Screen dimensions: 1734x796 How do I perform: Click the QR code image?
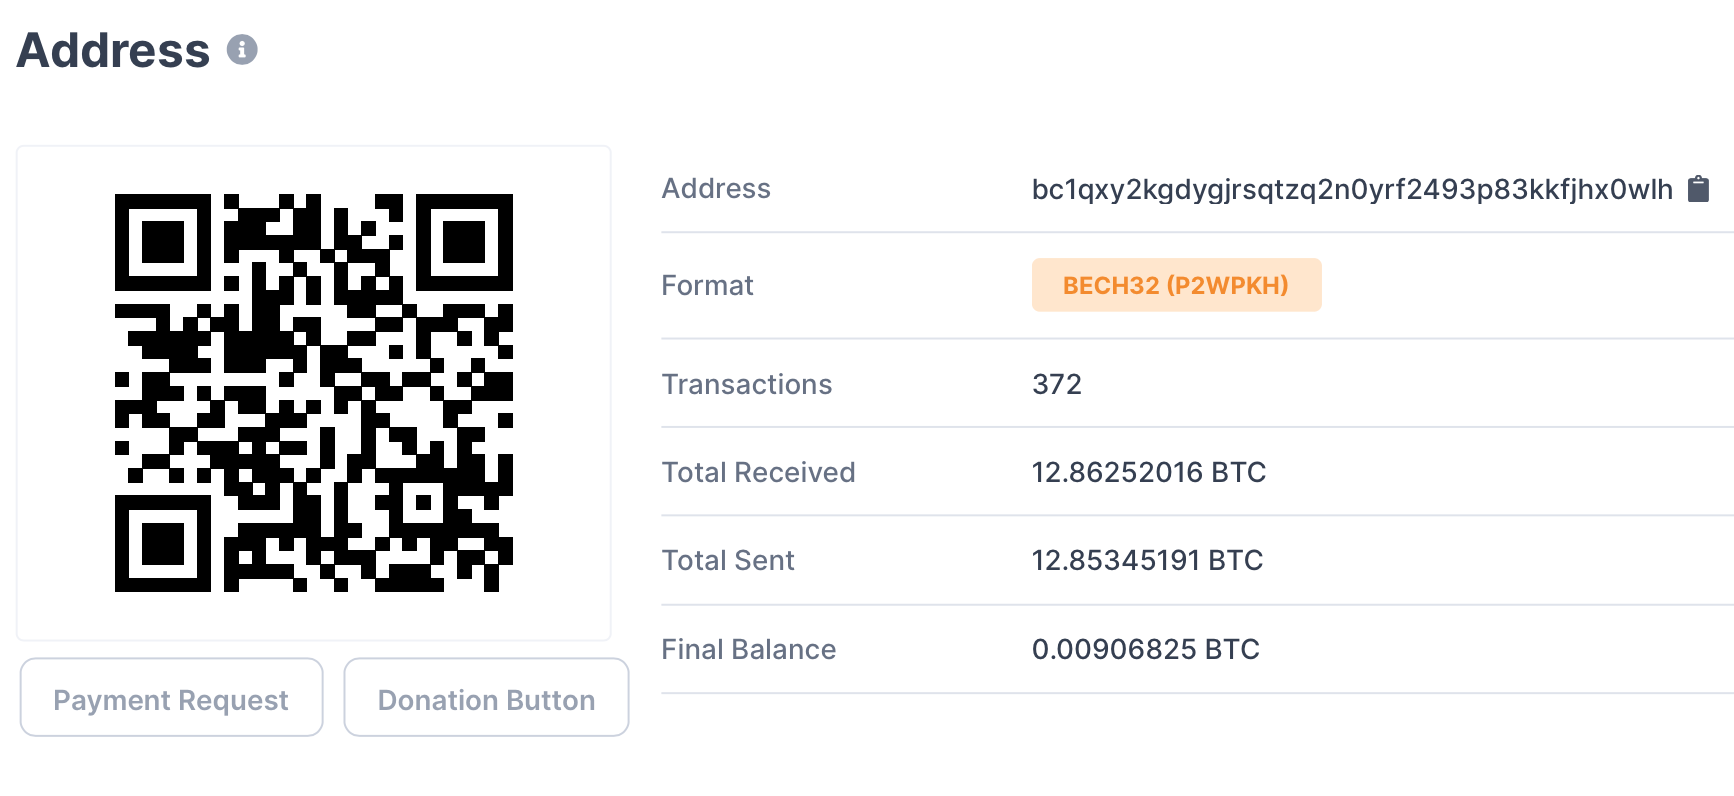[314, 393]
